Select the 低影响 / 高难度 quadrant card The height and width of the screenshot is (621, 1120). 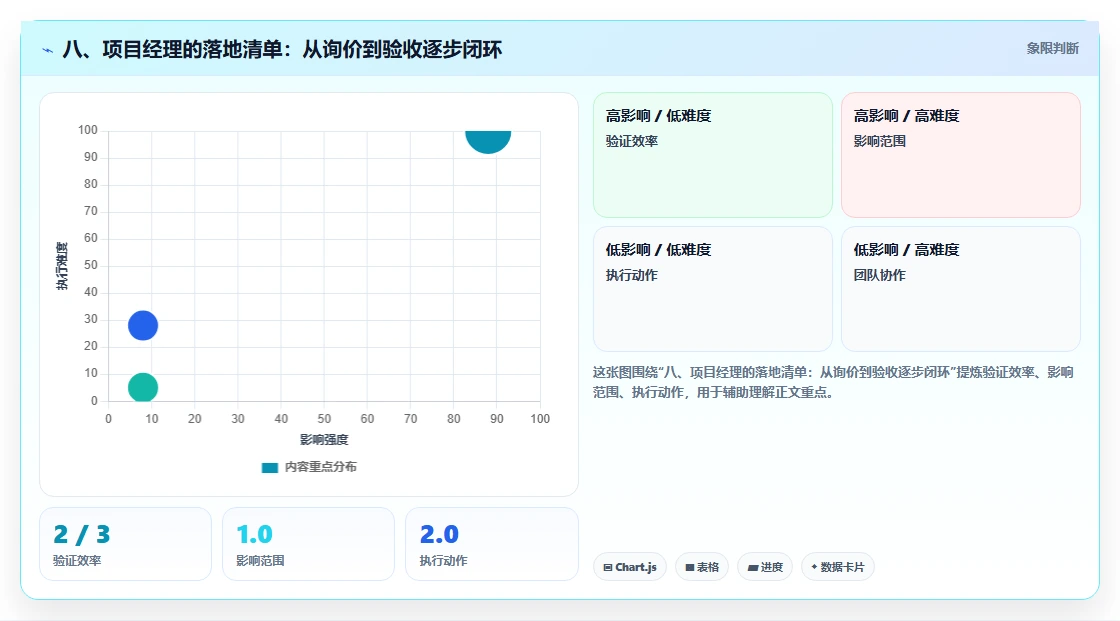[x=961, y=289]
